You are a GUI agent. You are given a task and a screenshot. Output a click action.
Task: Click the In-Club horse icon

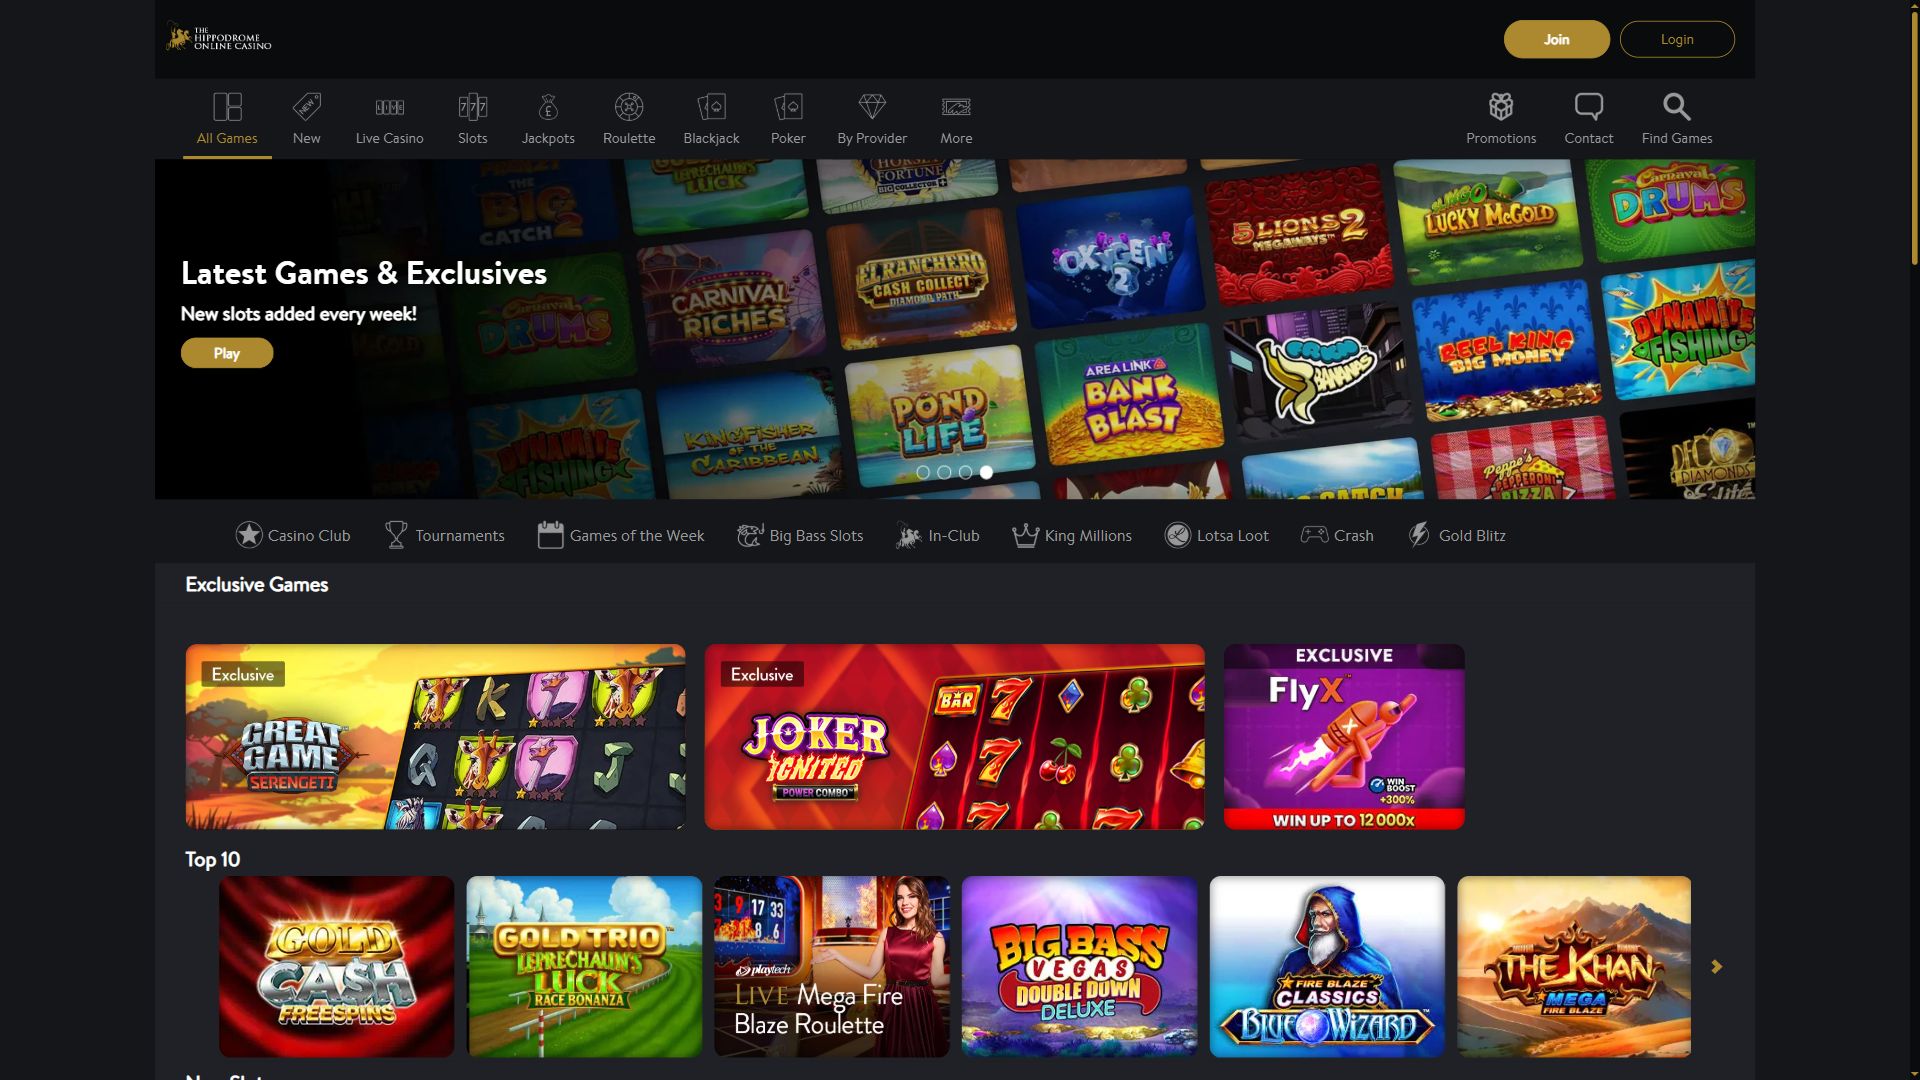908,535
